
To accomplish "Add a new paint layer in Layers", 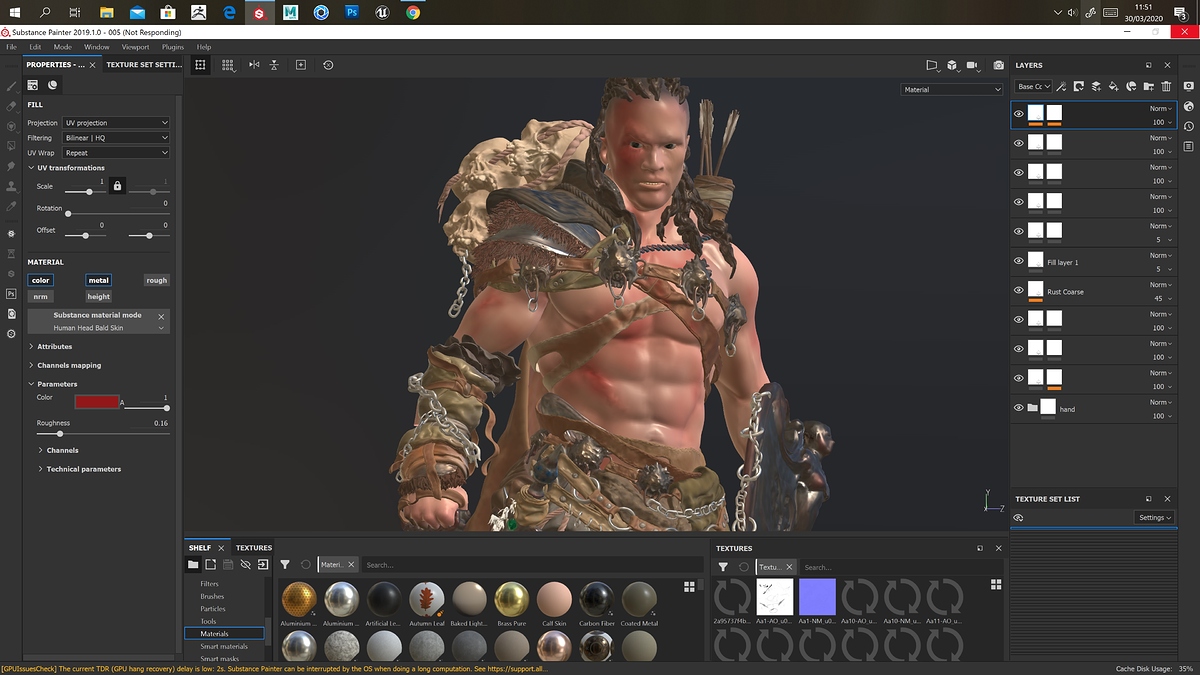I will coord(1096,87).
